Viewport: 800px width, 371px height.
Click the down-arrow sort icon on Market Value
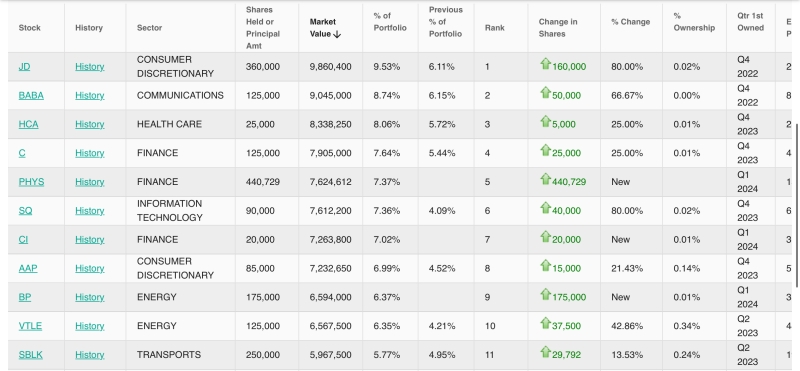pos(337,34)
